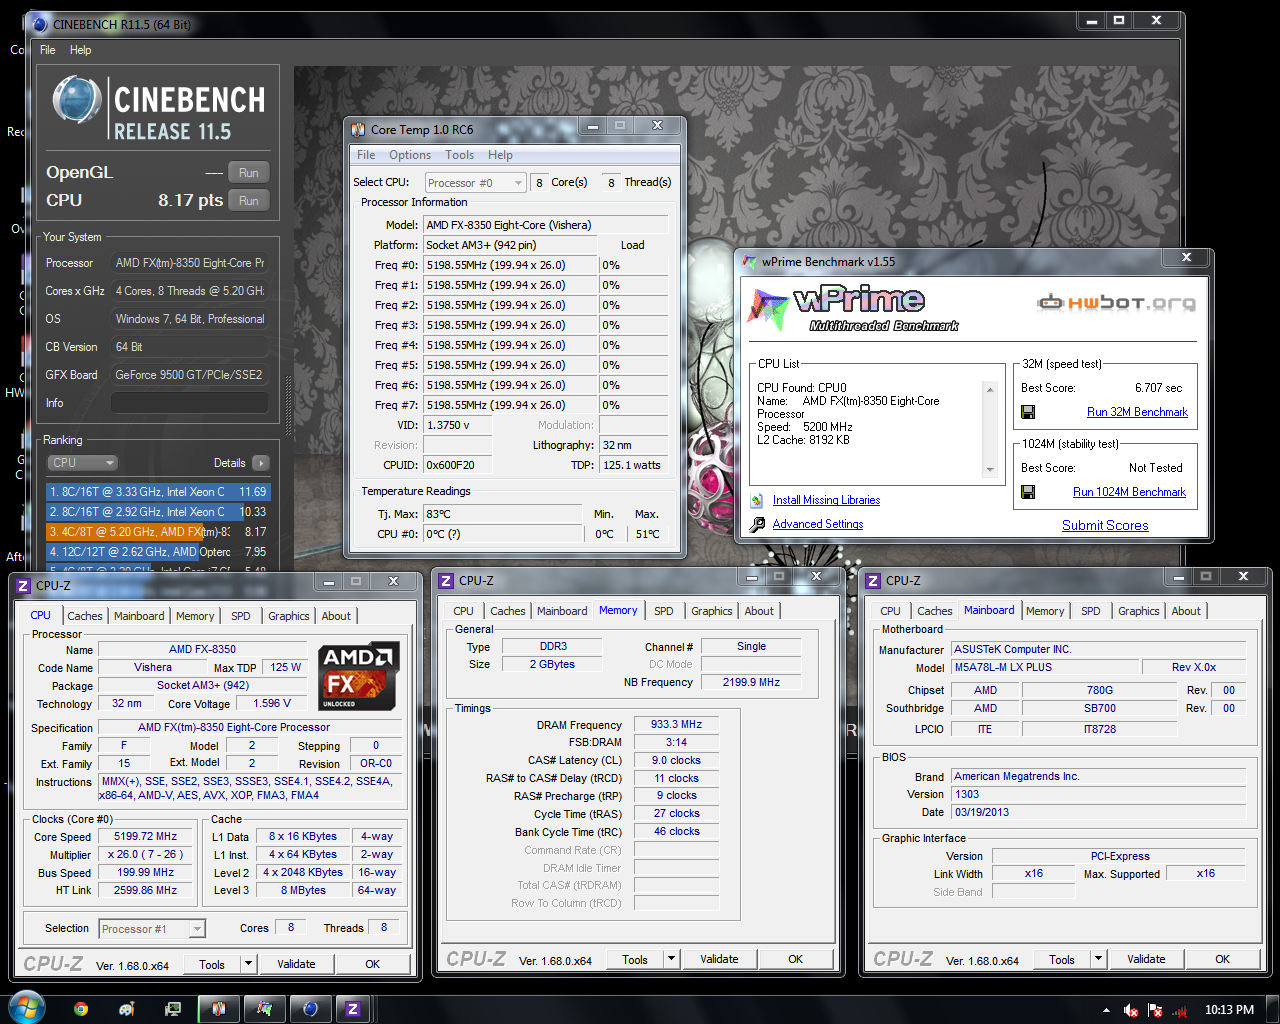The width and height of the screenshot is (1280, 1024).
Task: Click the Cinebench sphere logo
Action: 77,102
